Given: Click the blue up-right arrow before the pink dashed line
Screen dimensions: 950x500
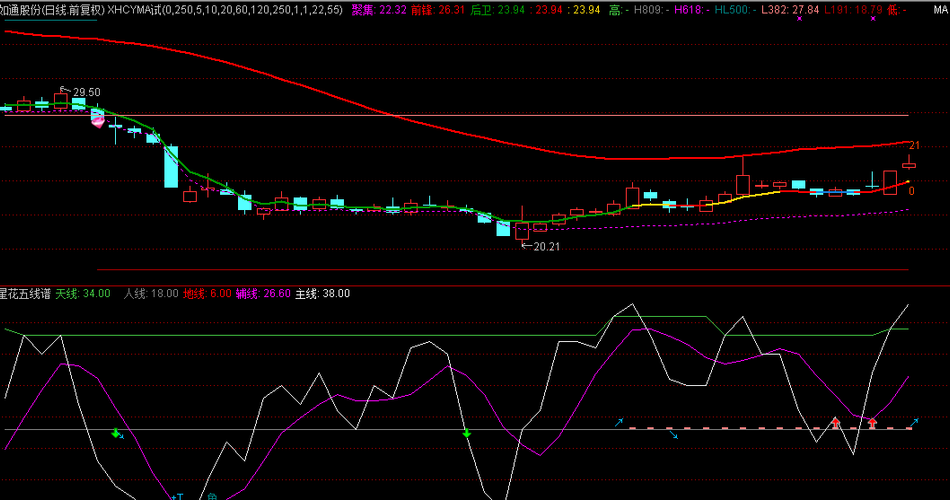Looking at the screenshot, I should pyautogui.click(x=619, y=422).
